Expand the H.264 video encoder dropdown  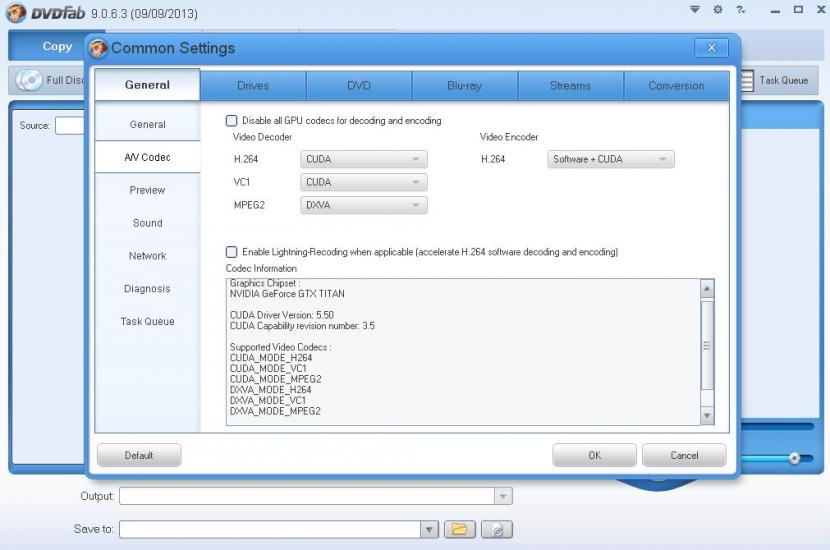pos(611,159)
